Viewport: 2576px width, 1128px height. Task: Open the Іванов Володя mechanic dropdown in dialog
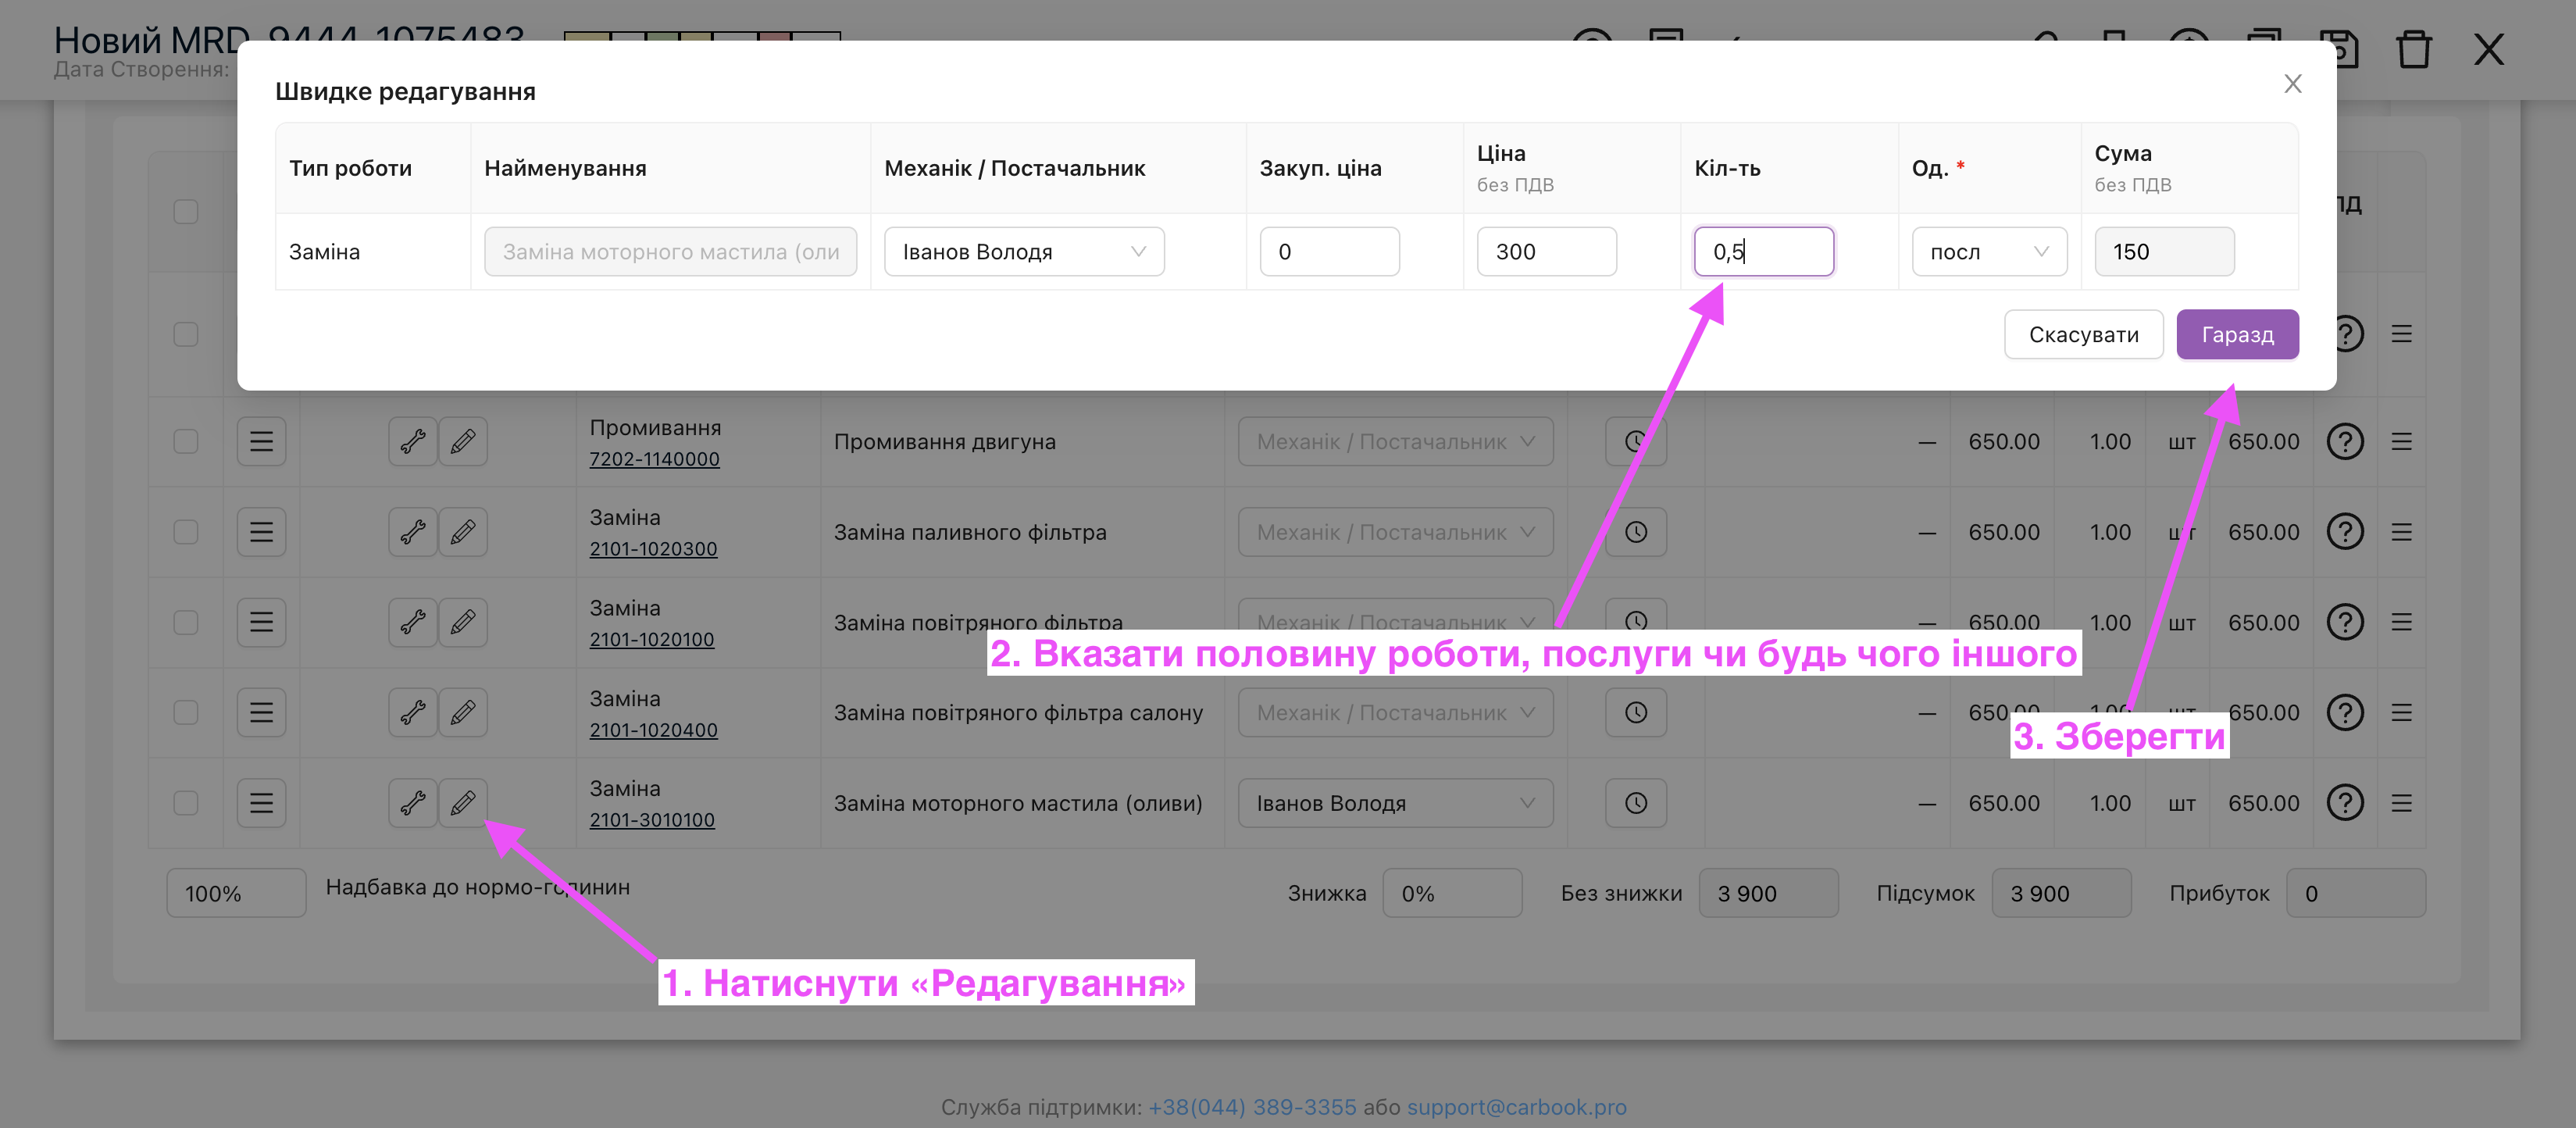click(1024, 251)
